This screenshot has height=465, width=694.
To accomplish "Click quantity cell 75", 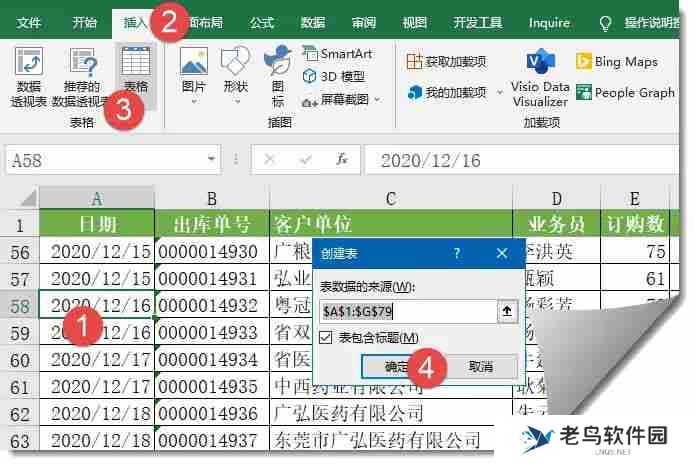I will (635, 252).
